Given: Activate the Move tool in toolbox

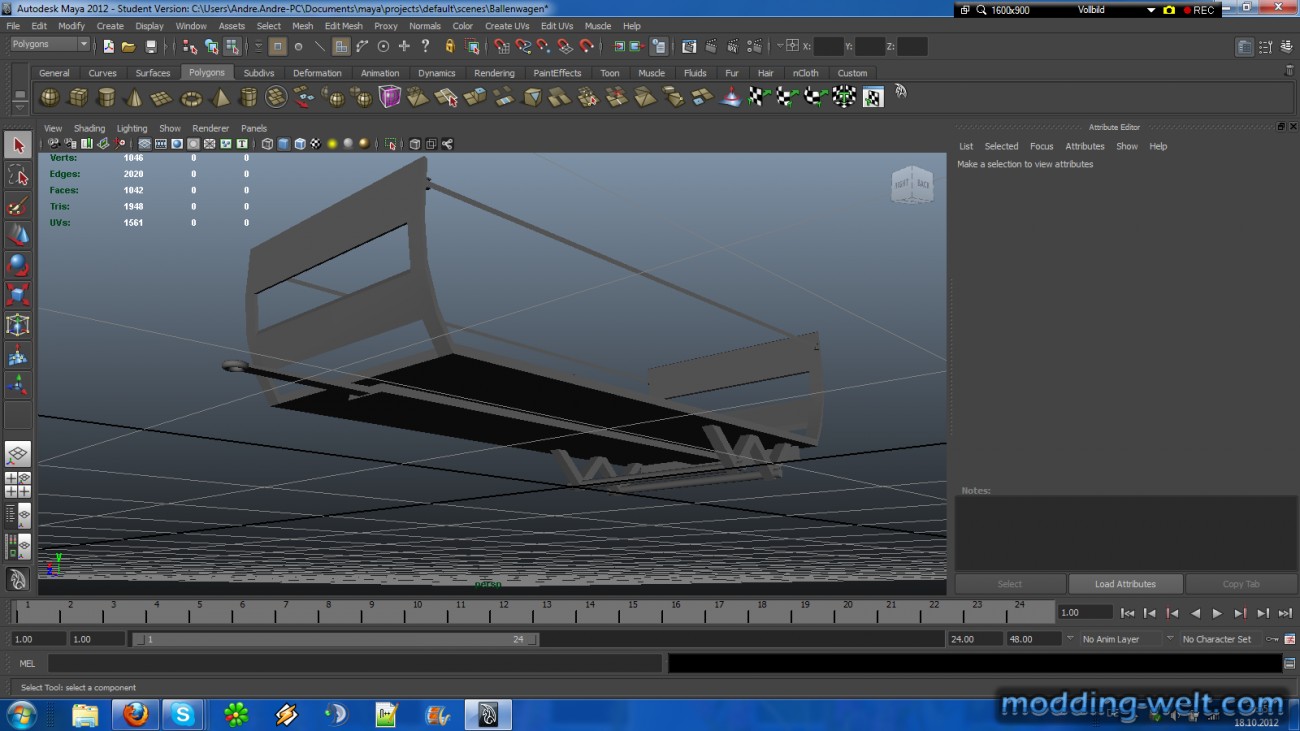Looking at the screenshot, I should click(x=18, y=236).
